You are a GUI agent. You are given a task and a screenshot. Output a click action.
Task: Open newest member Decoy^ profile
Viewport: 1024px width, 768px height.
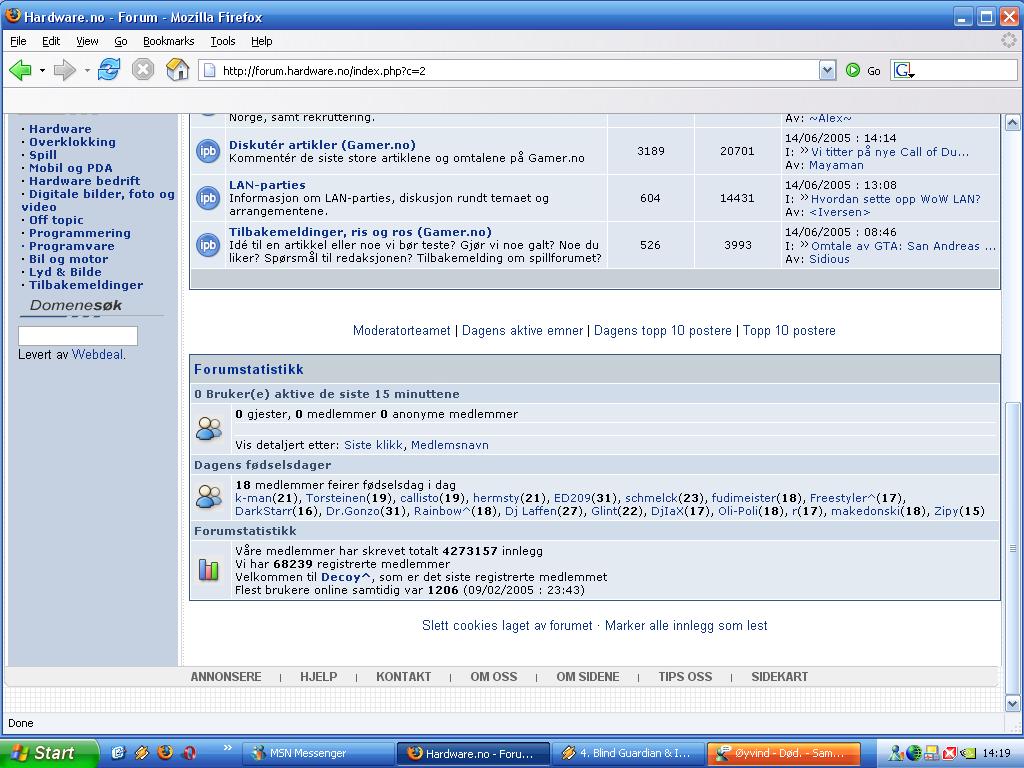coord(346,577)
